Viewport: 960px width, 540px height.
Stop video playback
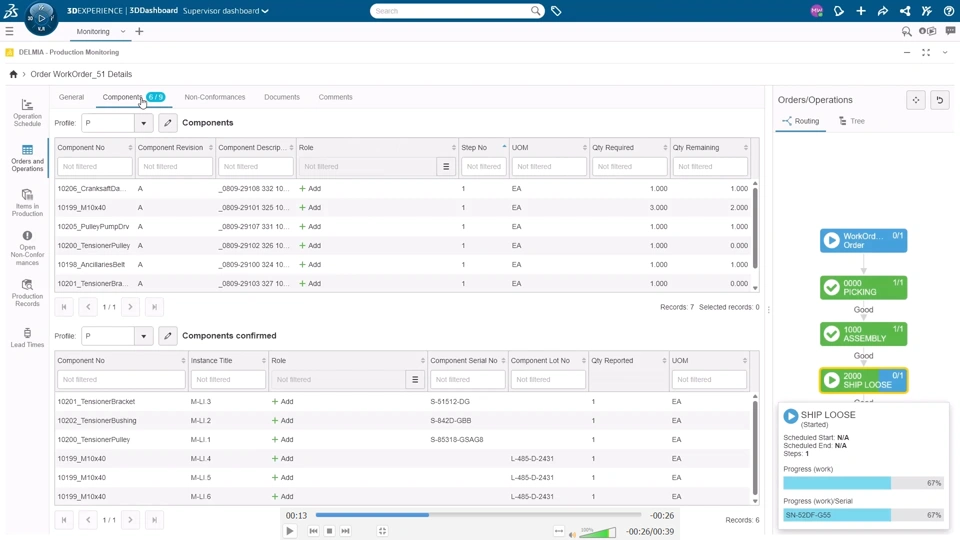click(x=329, y=531)
